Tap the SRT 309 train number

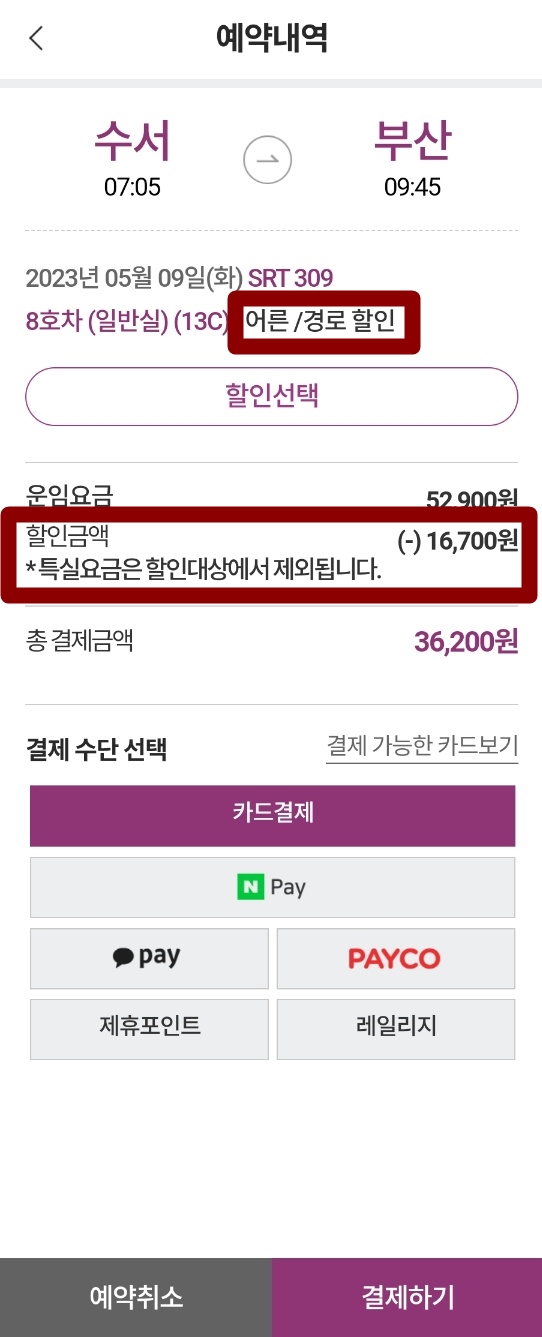tap(291, 278)
